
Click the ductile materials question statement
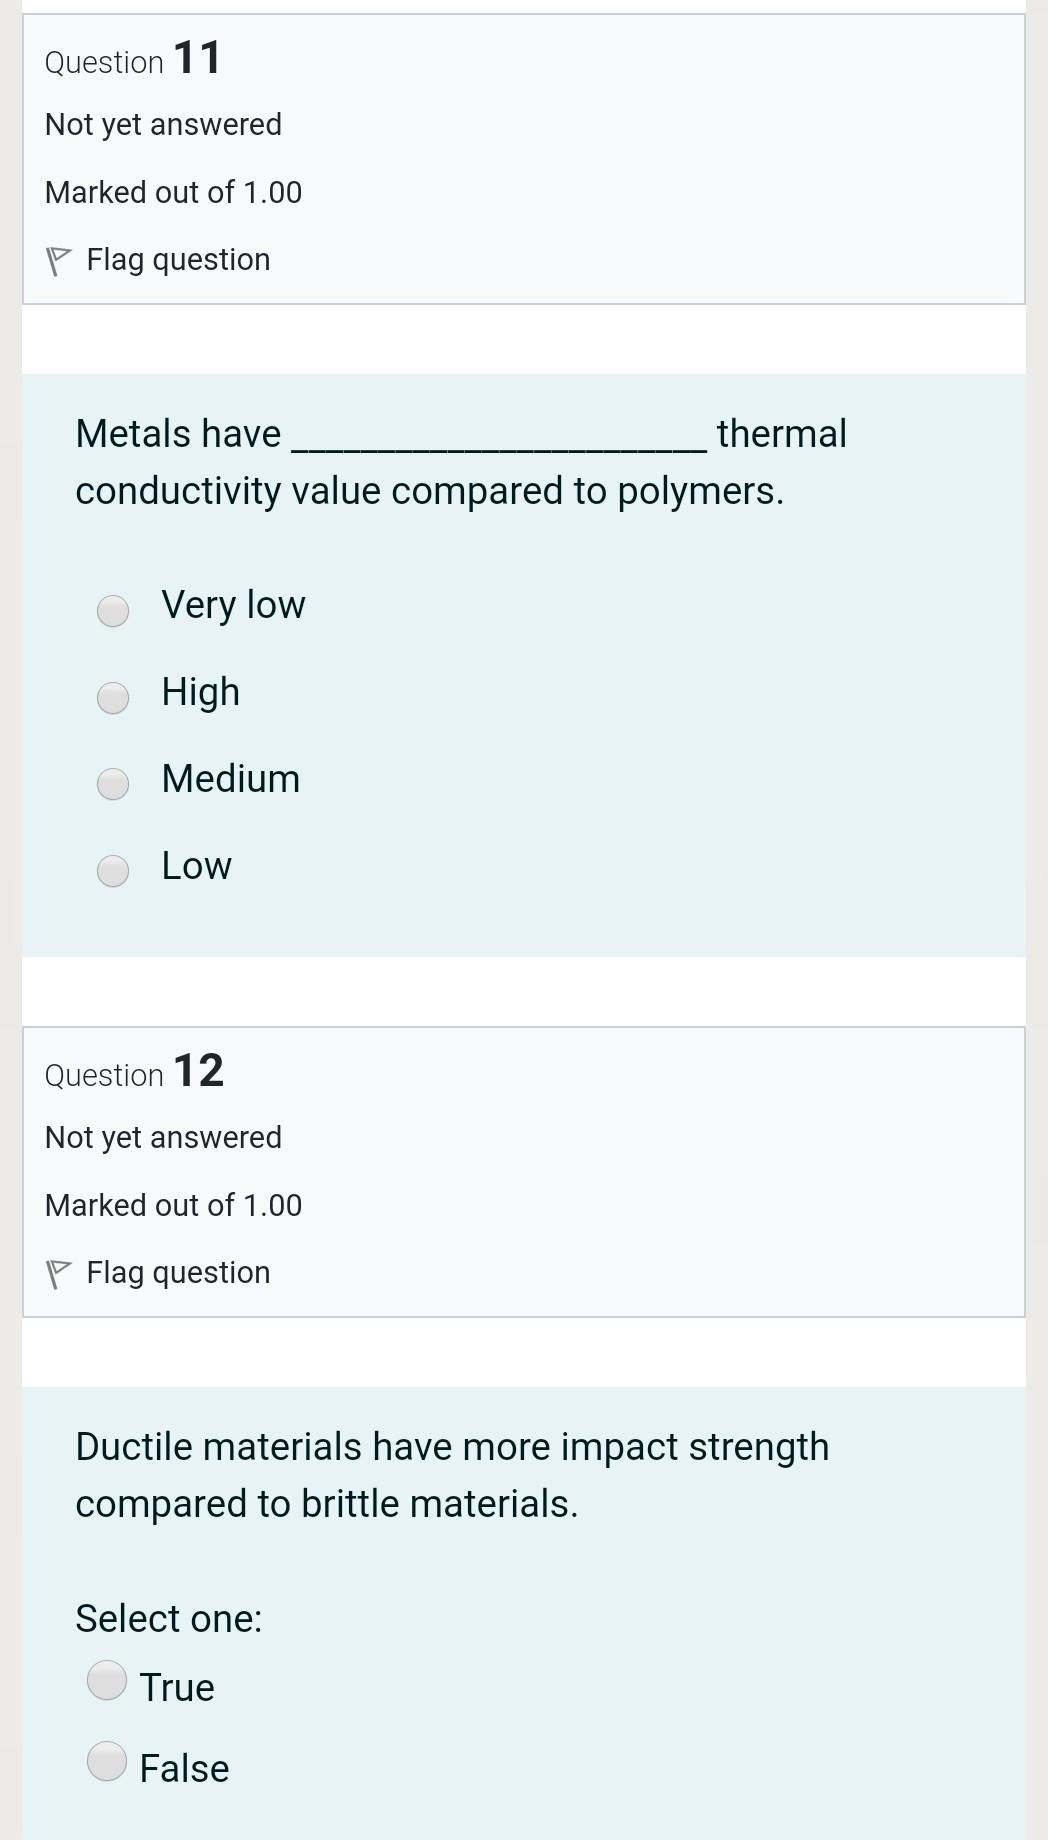pyautogui.click(x=452, y=1475)
